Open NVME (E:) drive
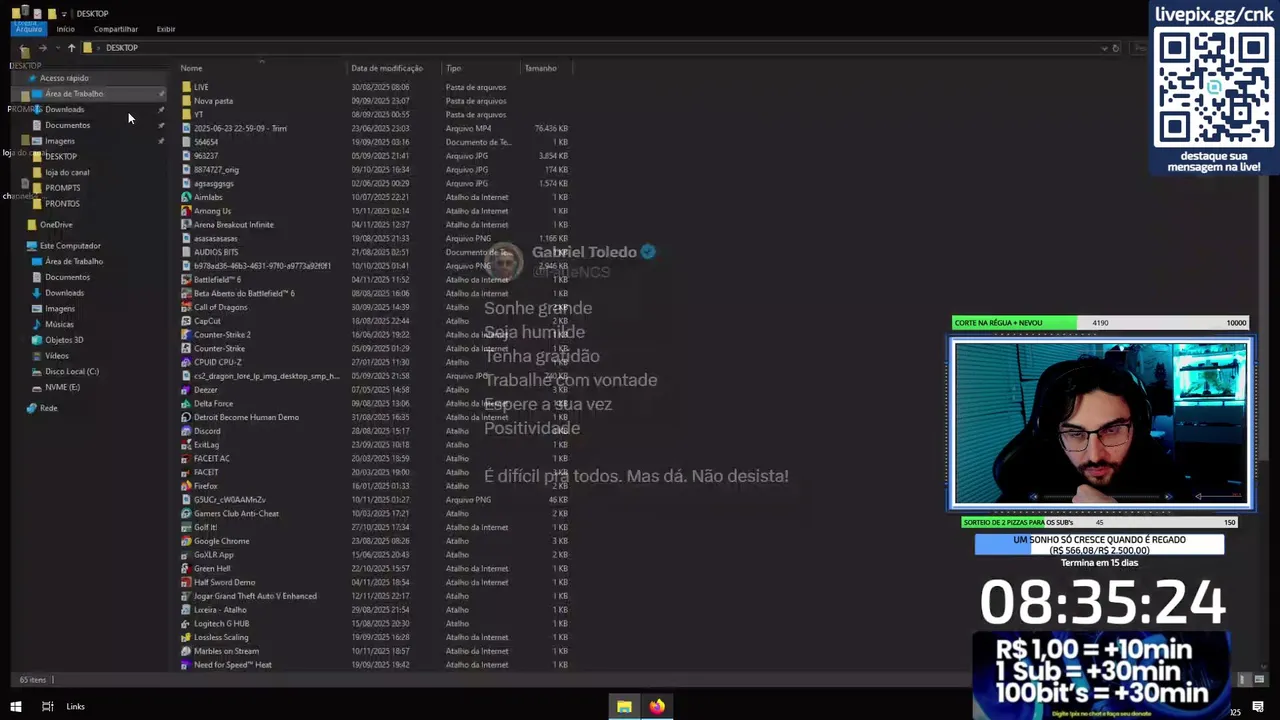The width and height of the screenshot is (1280, 720). tap(62, 387)
